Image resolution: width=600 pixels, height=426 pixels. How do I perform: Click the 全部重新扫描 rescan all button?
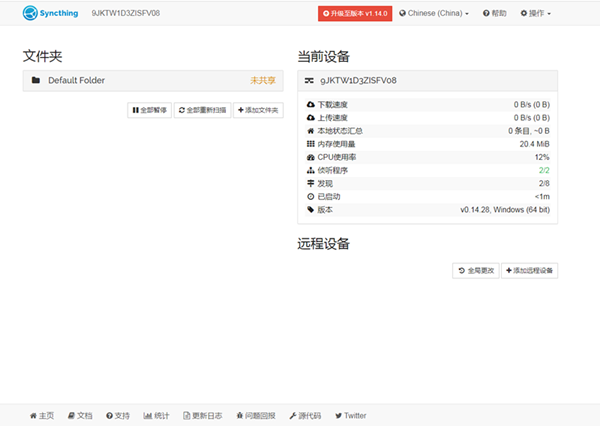(203, 110)
